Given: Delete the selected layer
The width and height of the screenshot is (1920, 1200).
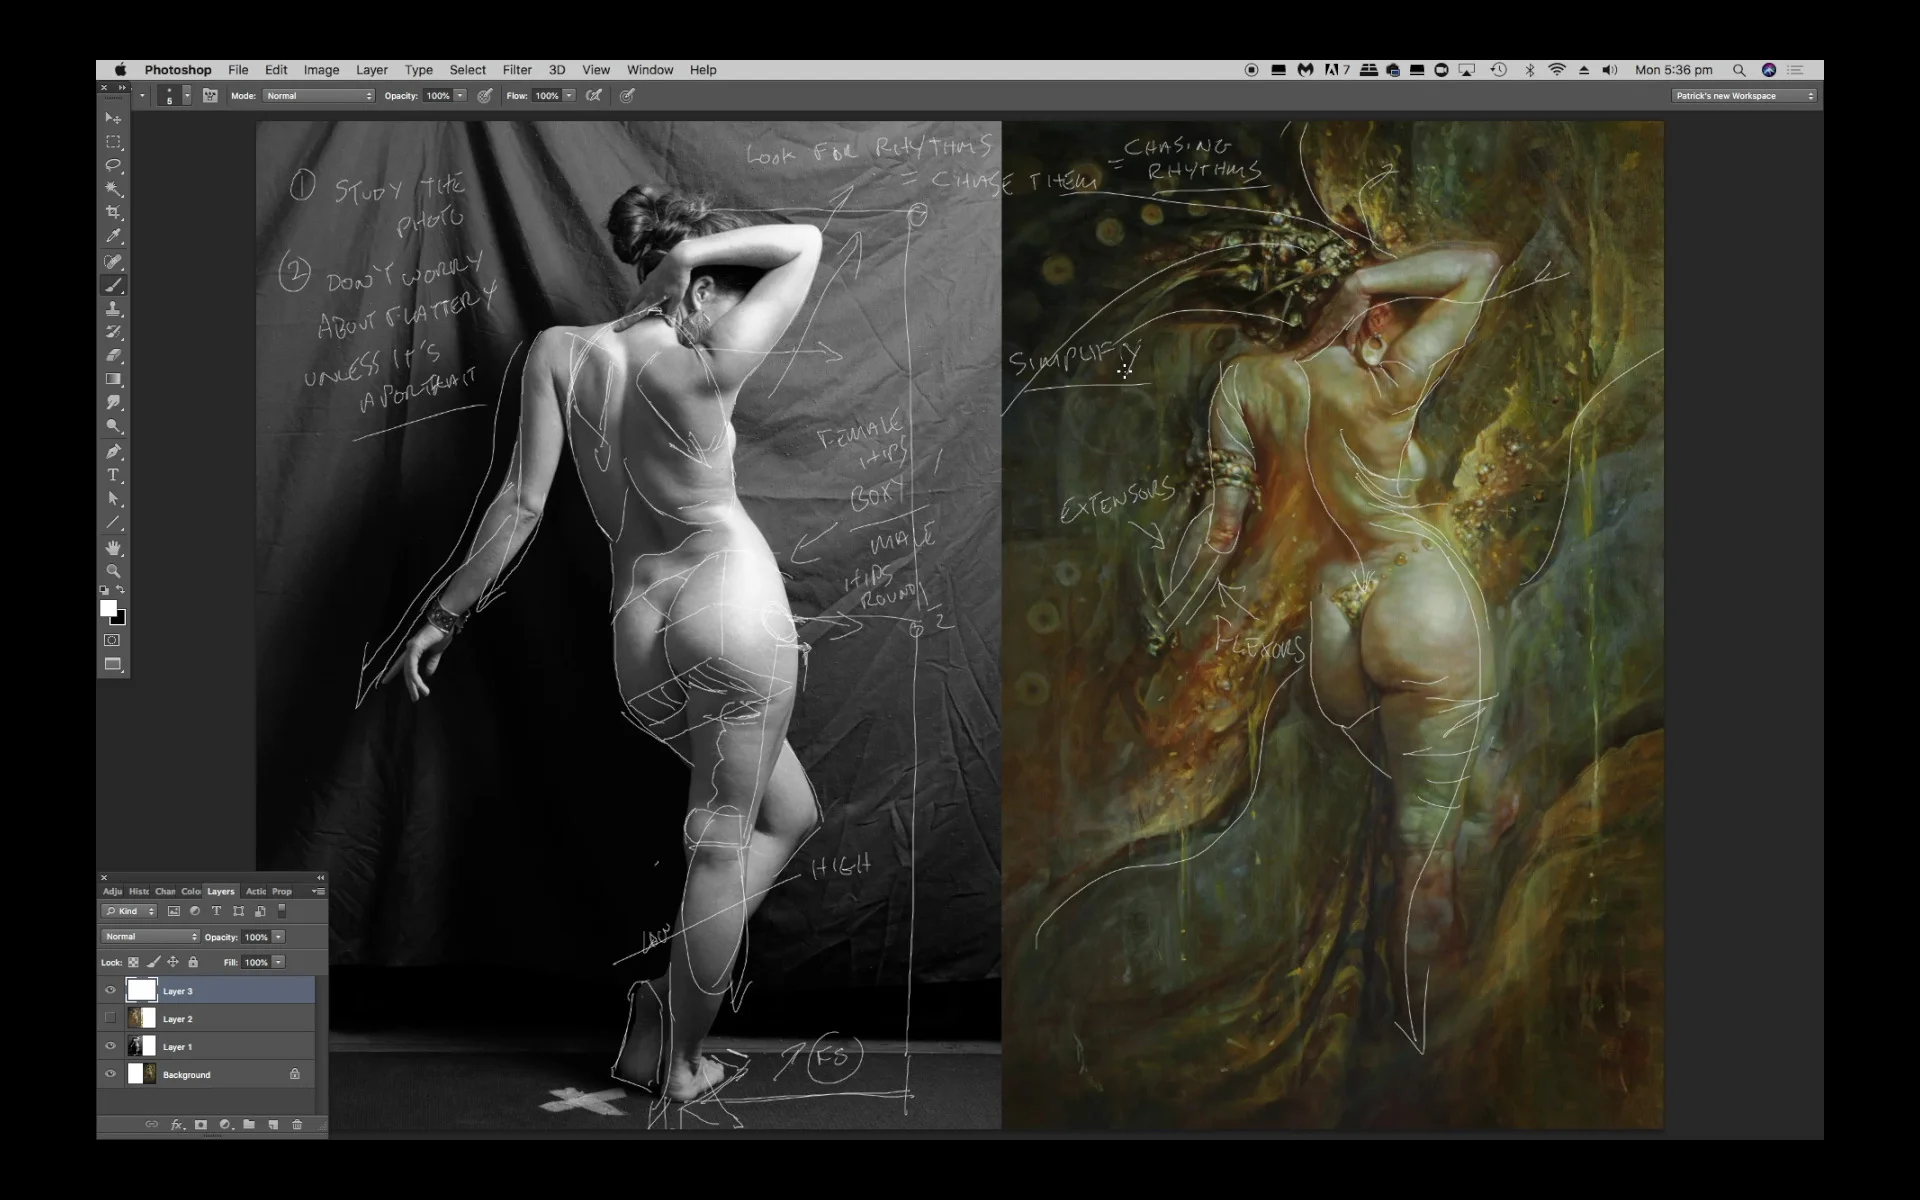Looking at the screenshot, I should pos(297,1124).
